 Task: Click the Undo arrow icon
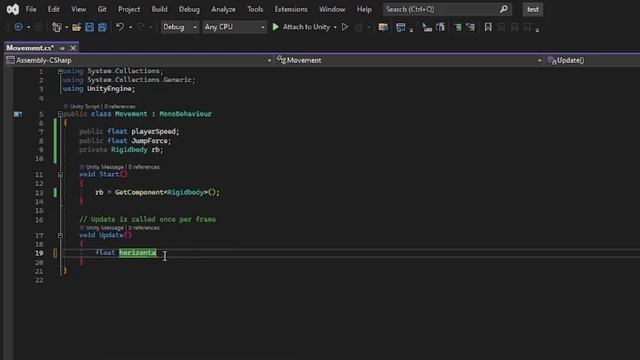(120, 27)
